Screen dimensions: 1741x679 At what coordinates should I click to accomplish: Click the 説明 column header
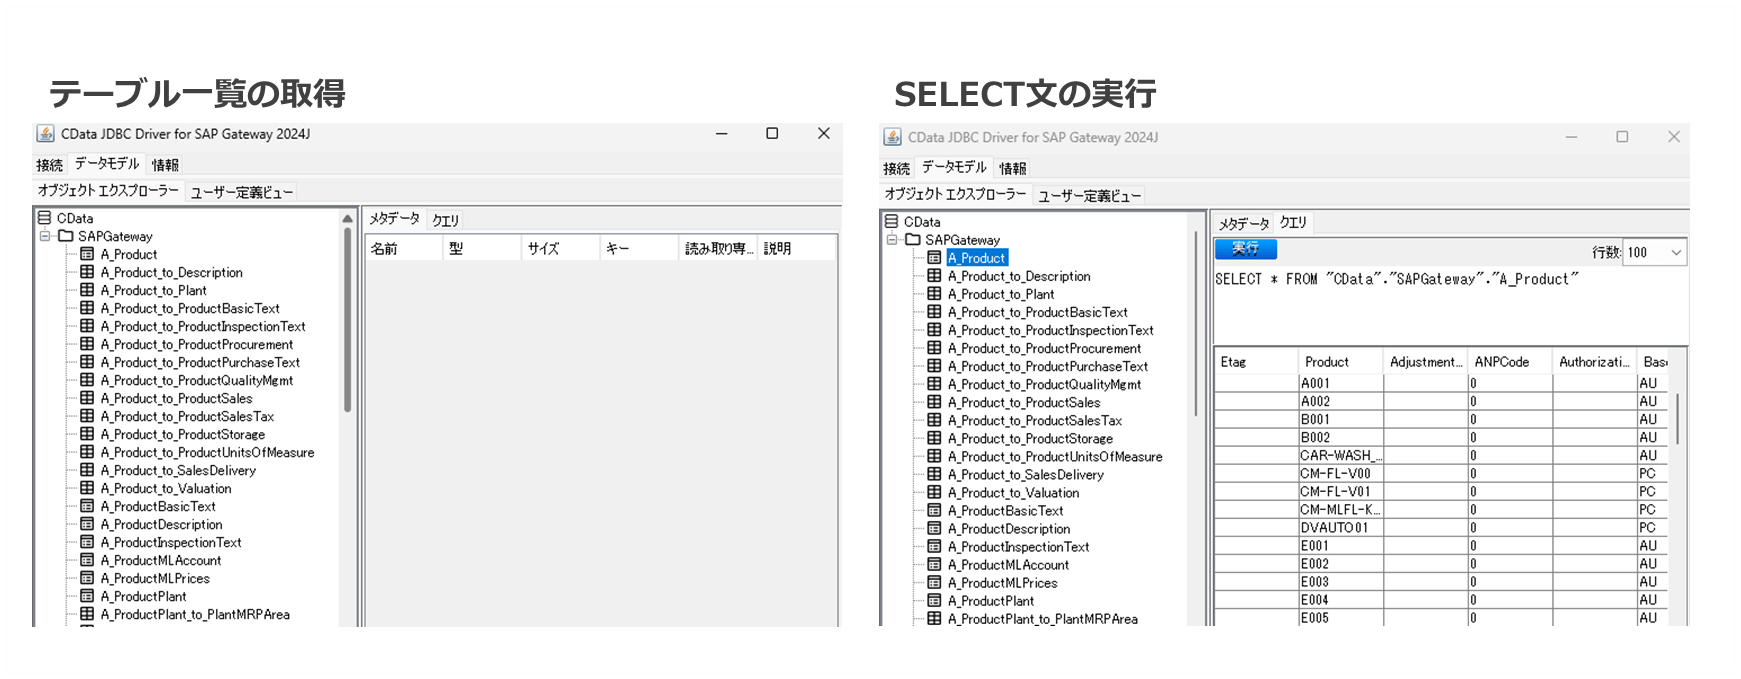pos(797,248)
